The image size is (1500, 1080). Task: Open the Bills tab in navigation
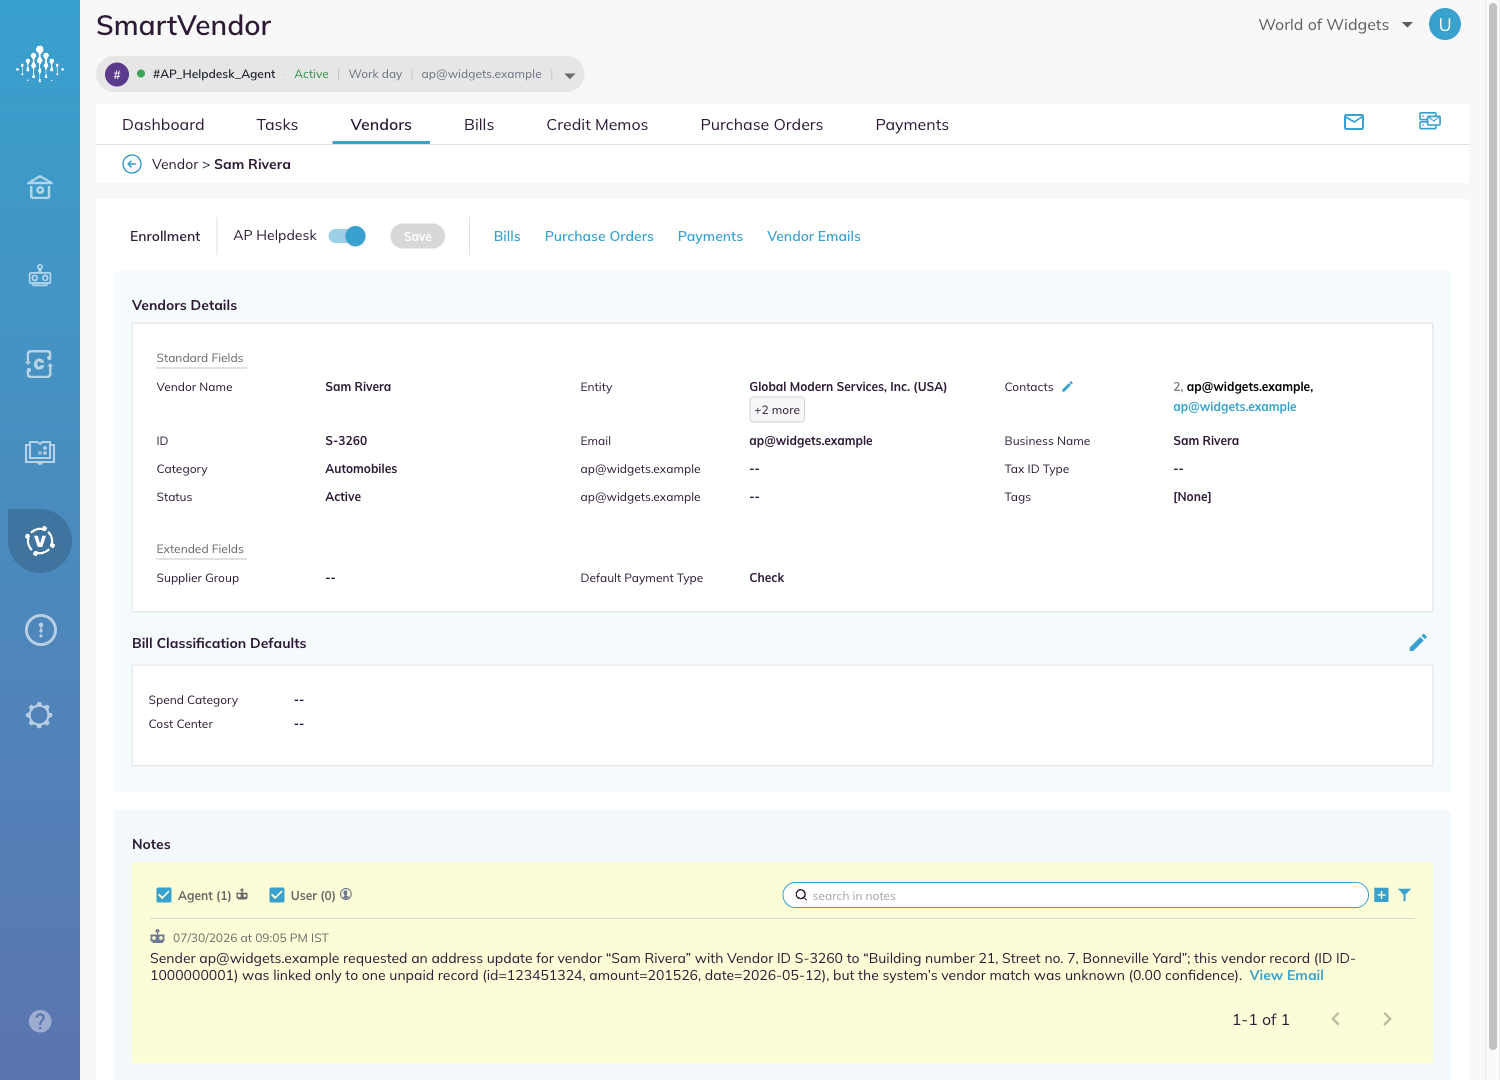click(479, 125)
